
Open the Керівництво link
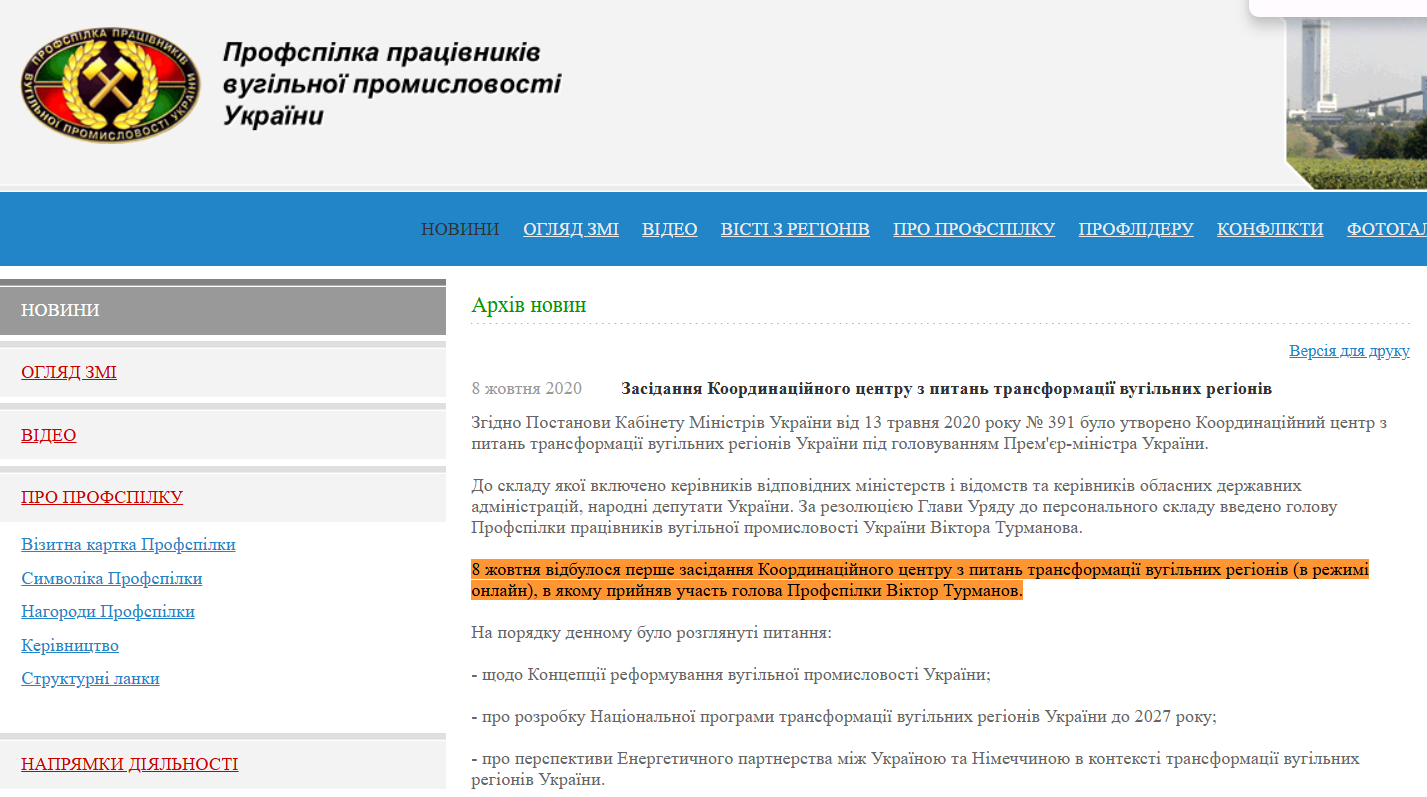click(70, 645)
